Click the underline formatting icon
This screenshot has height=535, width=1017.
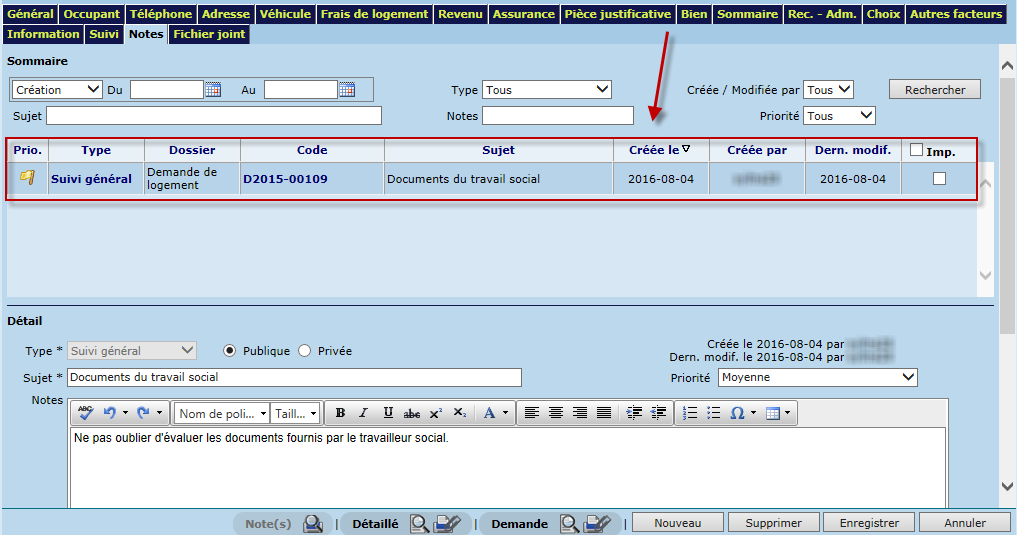pyautogui.click(x=387, y=413)
